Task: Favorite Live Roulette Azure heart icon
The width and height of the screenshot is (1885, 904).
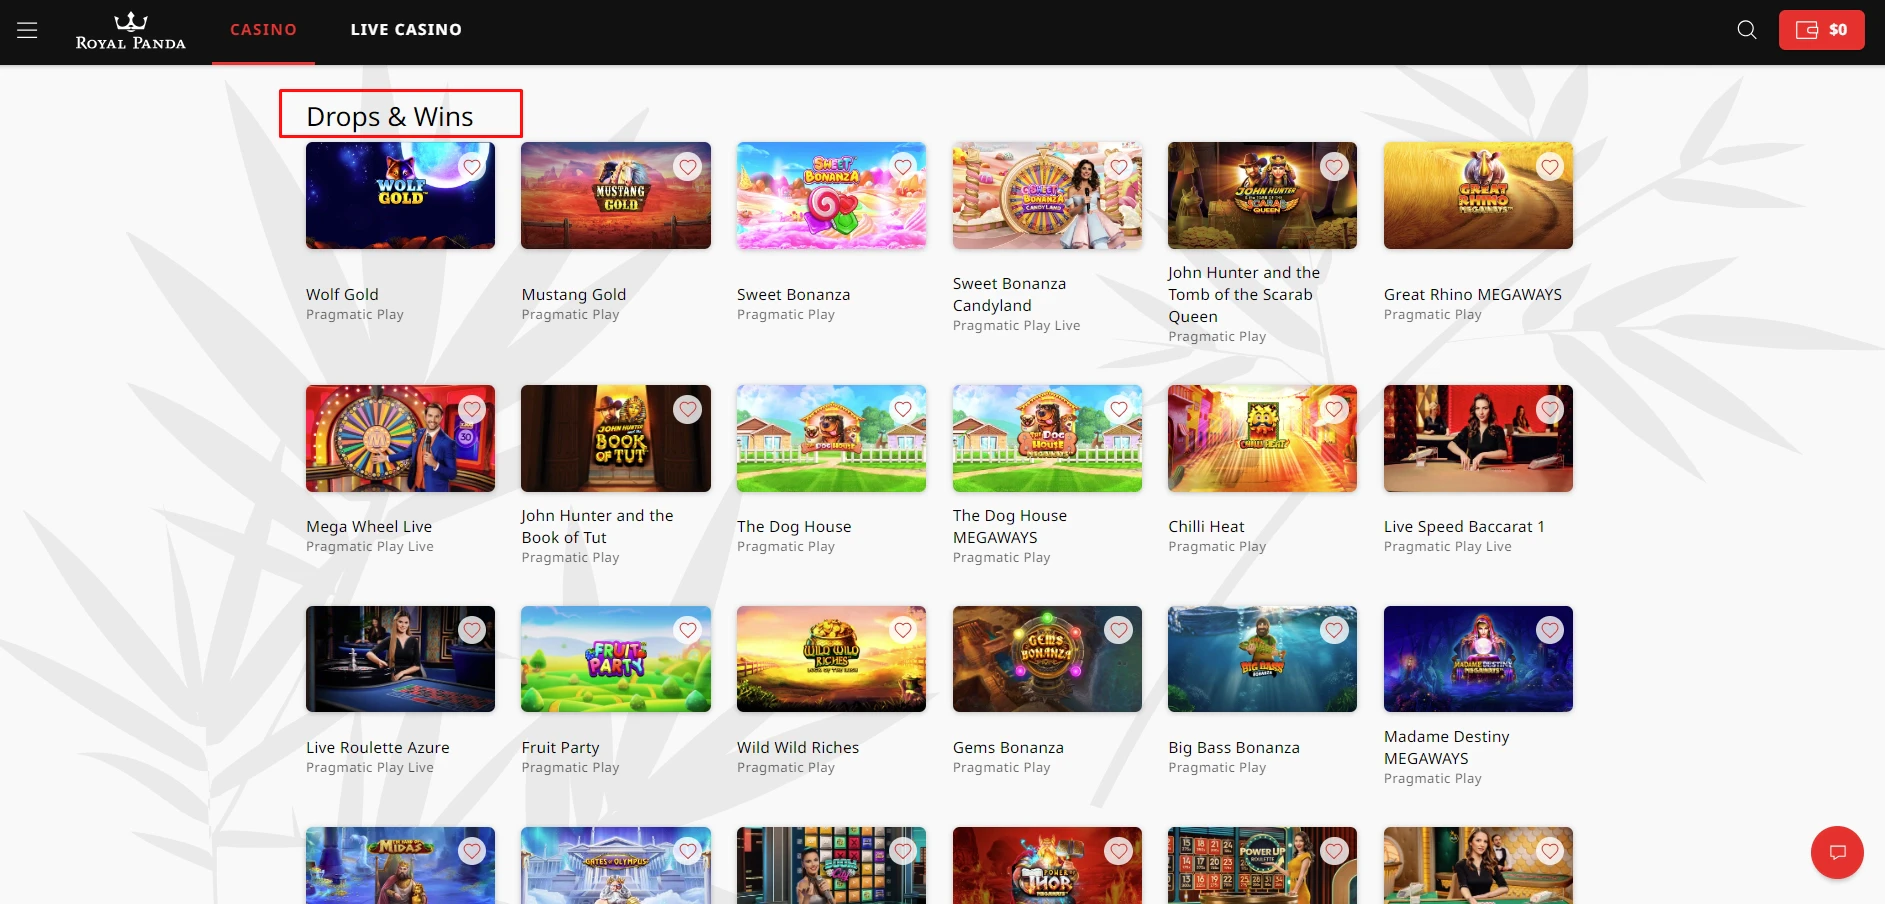Action: [472, 630]
